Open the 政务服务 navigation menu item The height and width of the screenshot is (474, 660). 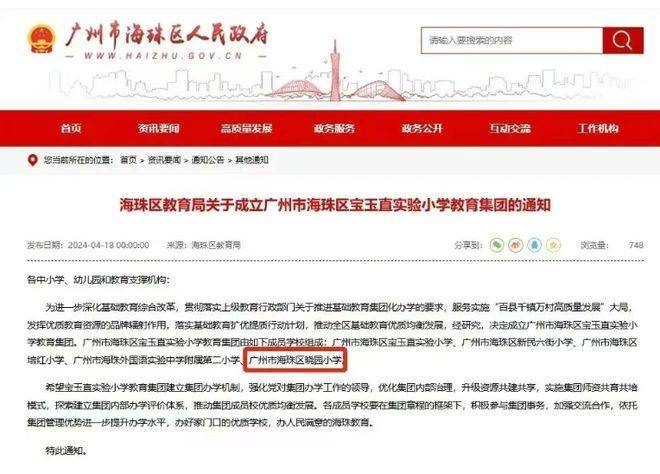[x=334, y=128]
